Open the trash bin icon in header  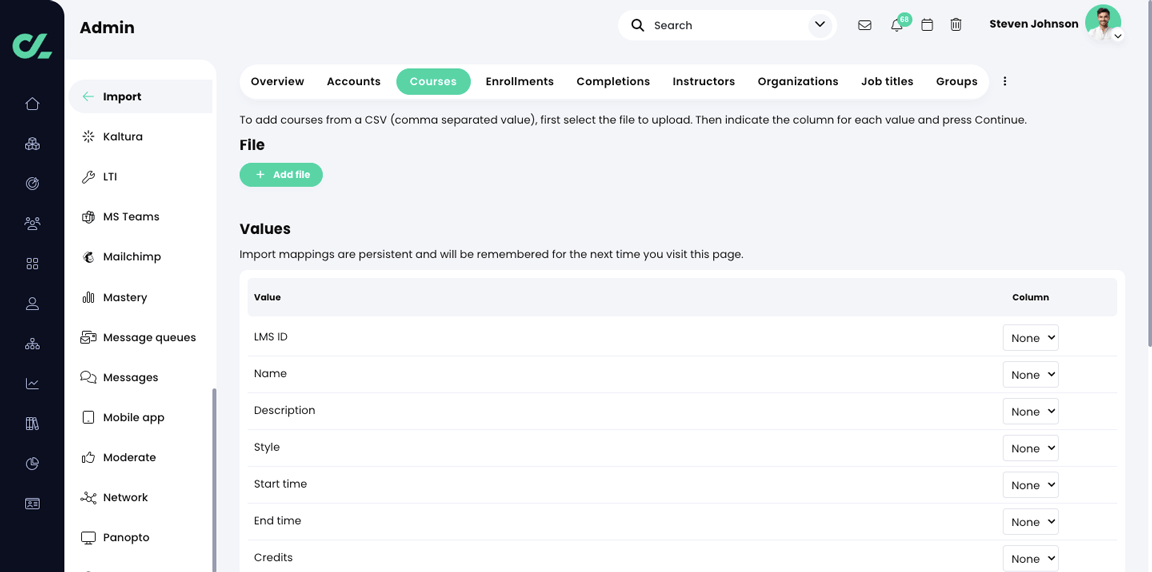[956, 25]
